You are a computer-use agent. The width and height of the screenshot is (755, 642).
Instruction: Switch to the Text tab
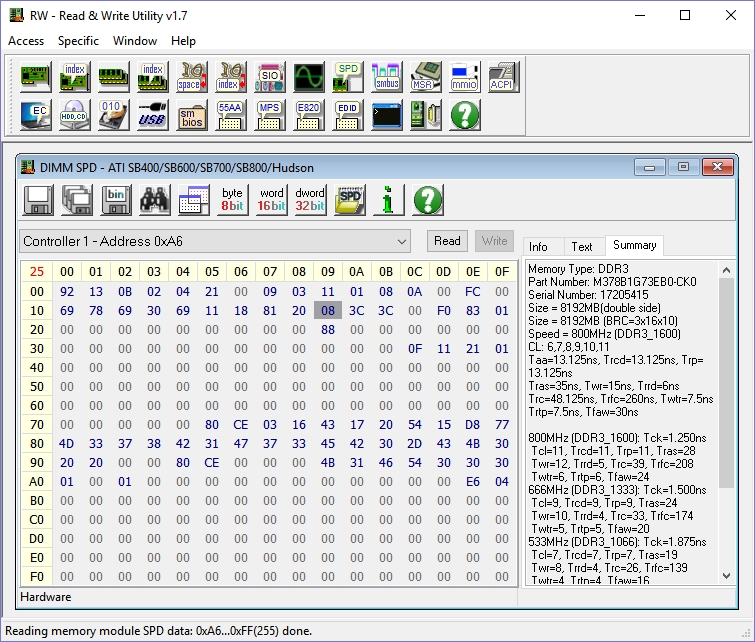[582, 247]
